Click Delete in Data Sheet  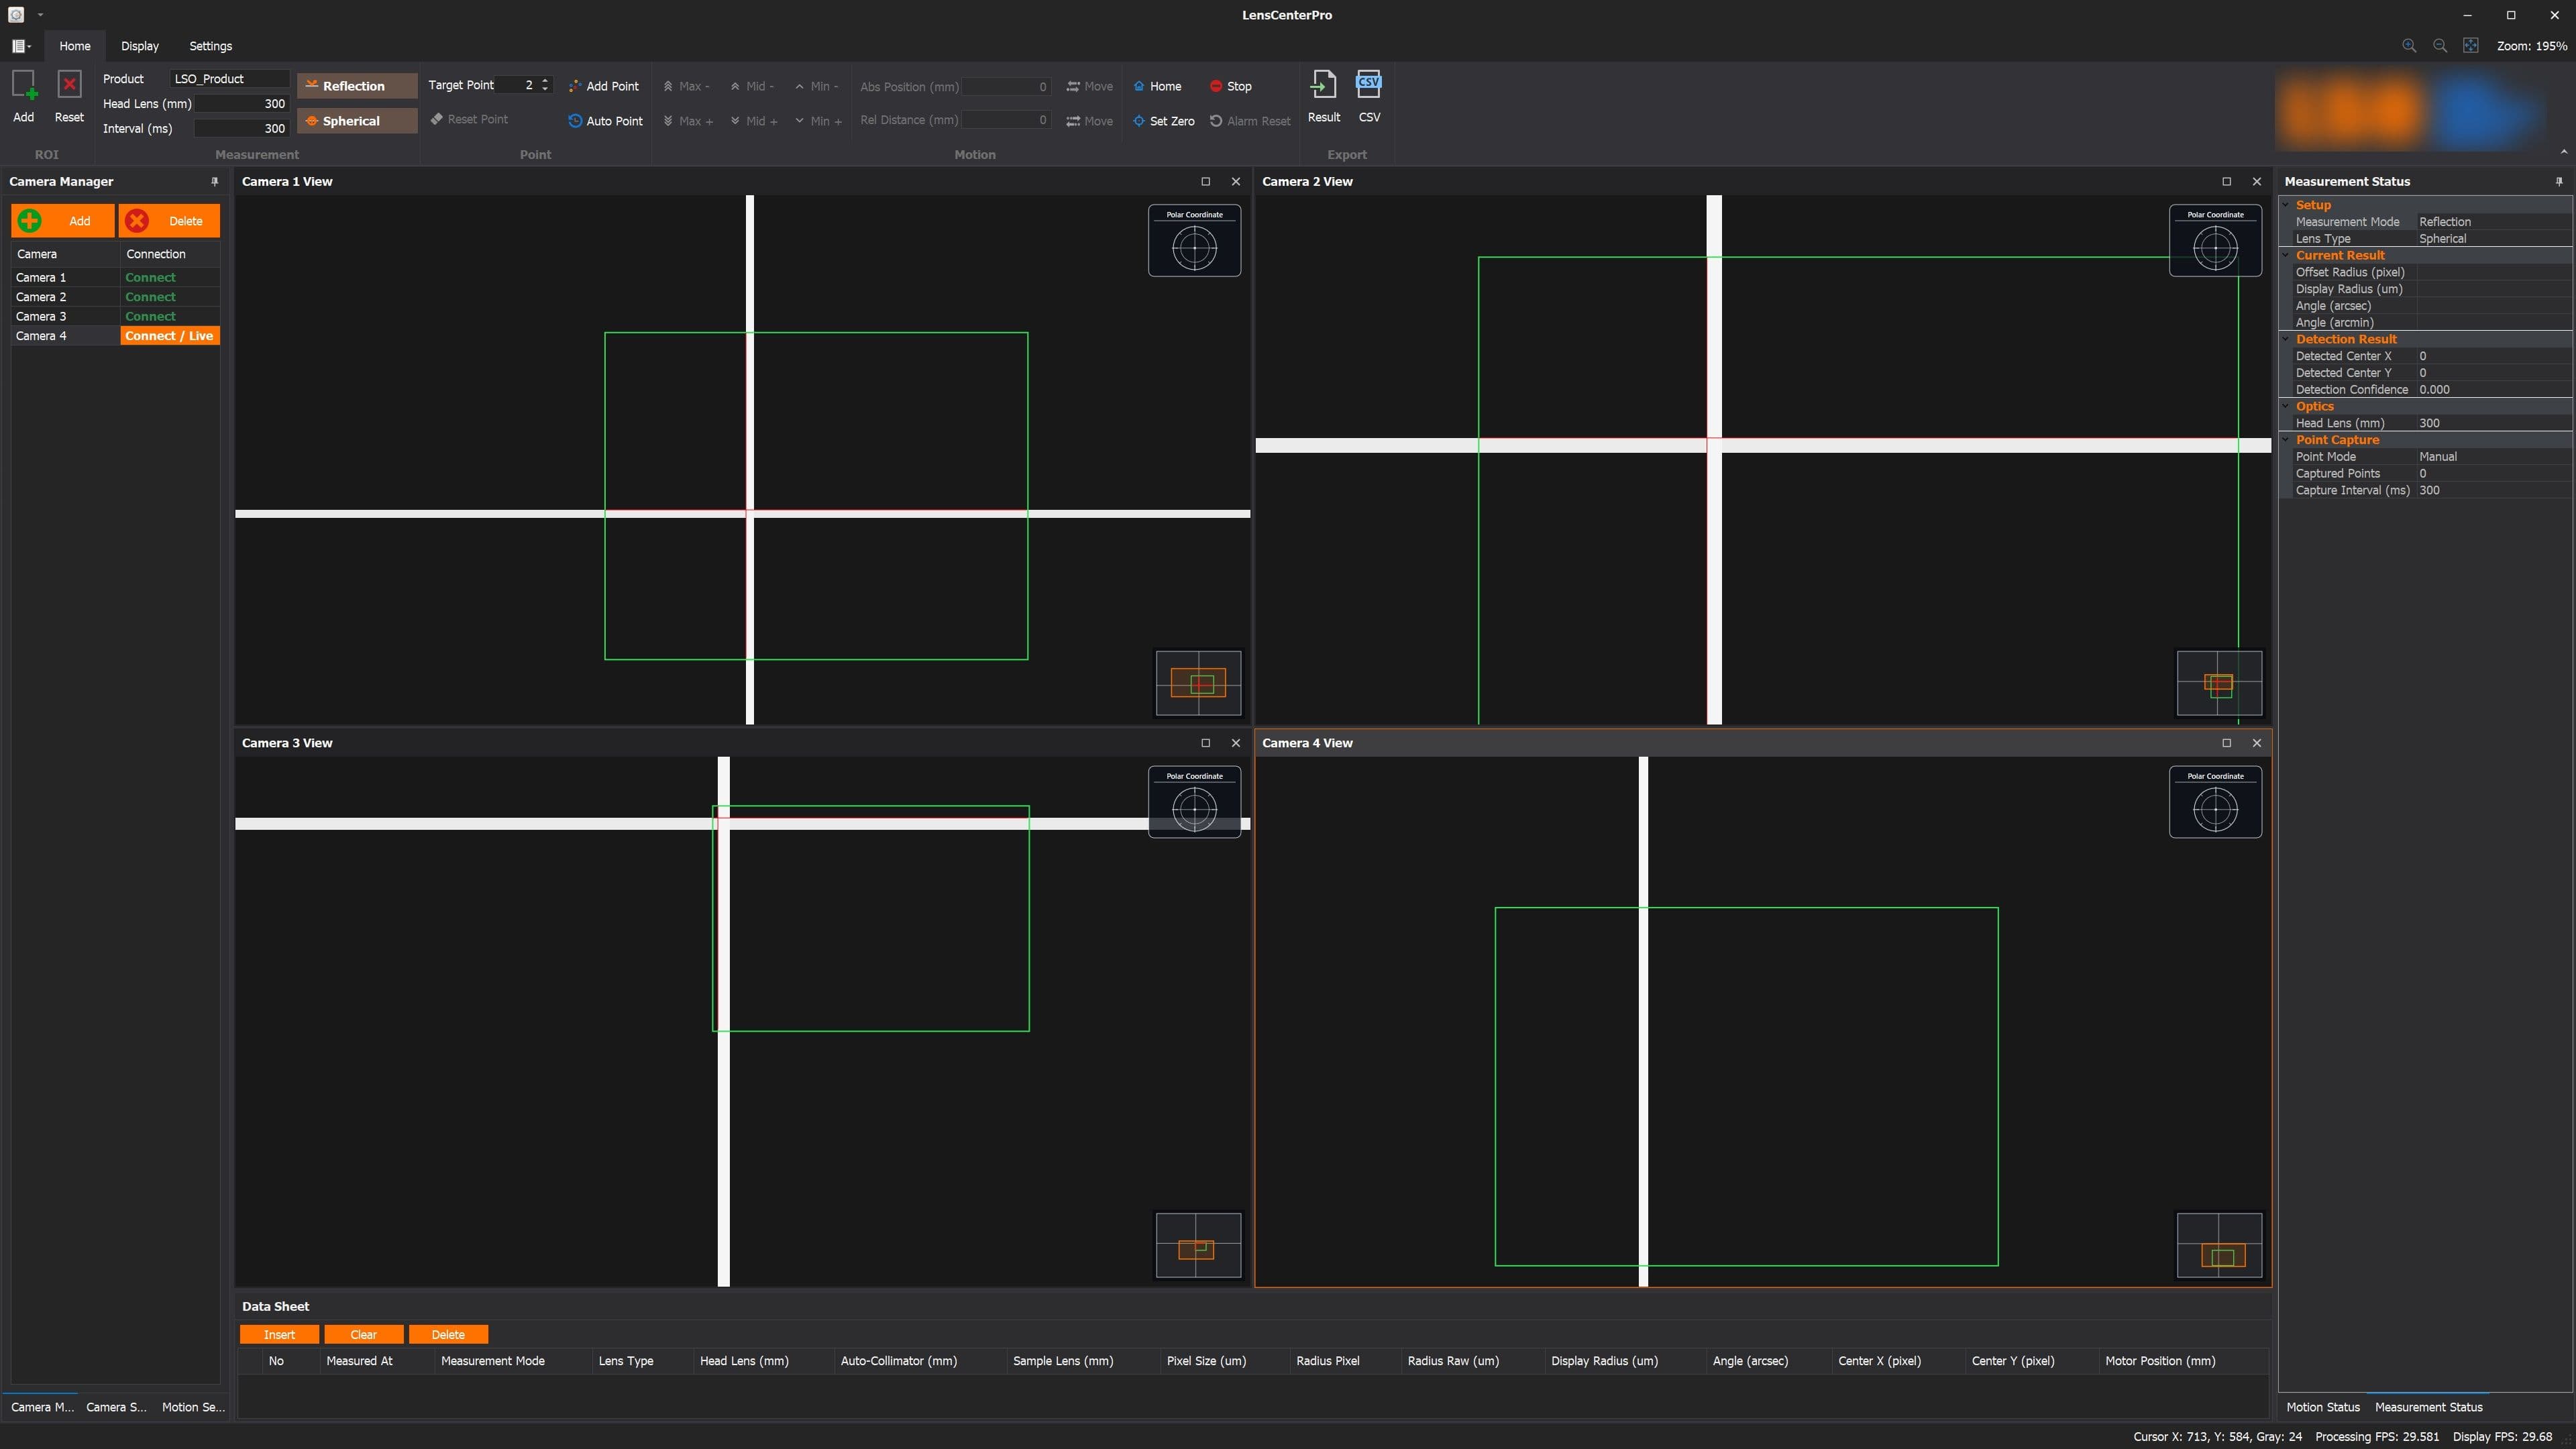(x=448, y=1334)
